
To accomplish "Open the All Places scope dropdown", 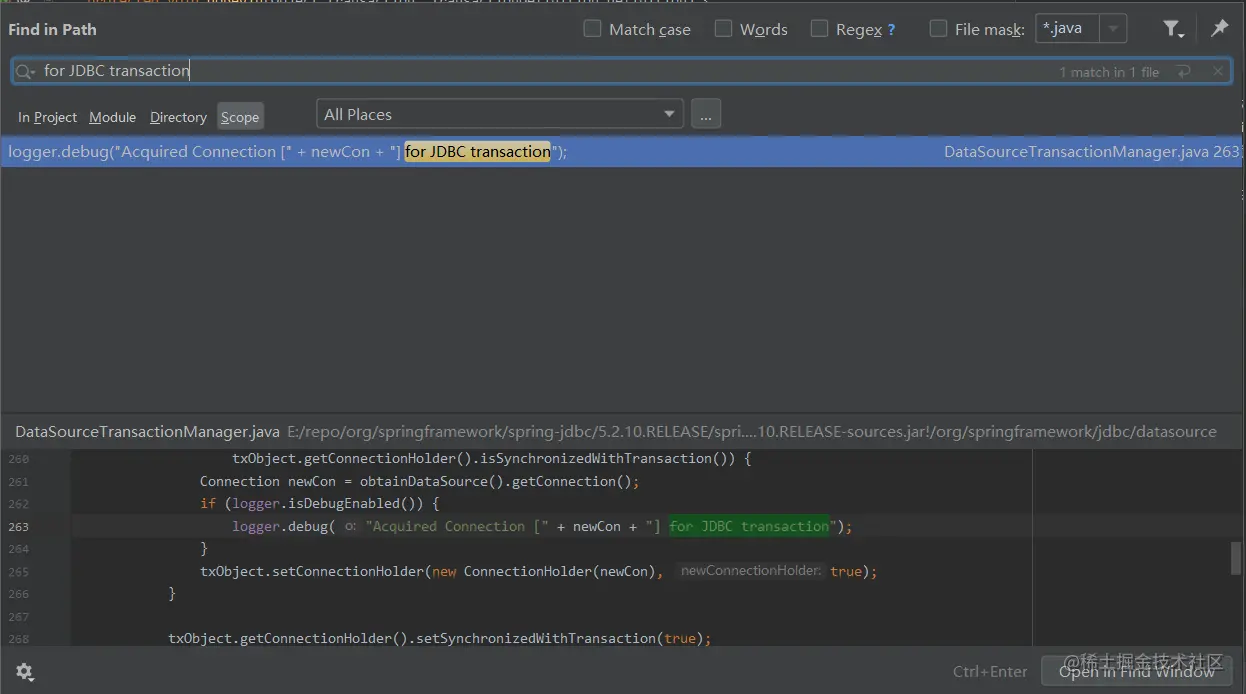I will (x=500, y=114).
